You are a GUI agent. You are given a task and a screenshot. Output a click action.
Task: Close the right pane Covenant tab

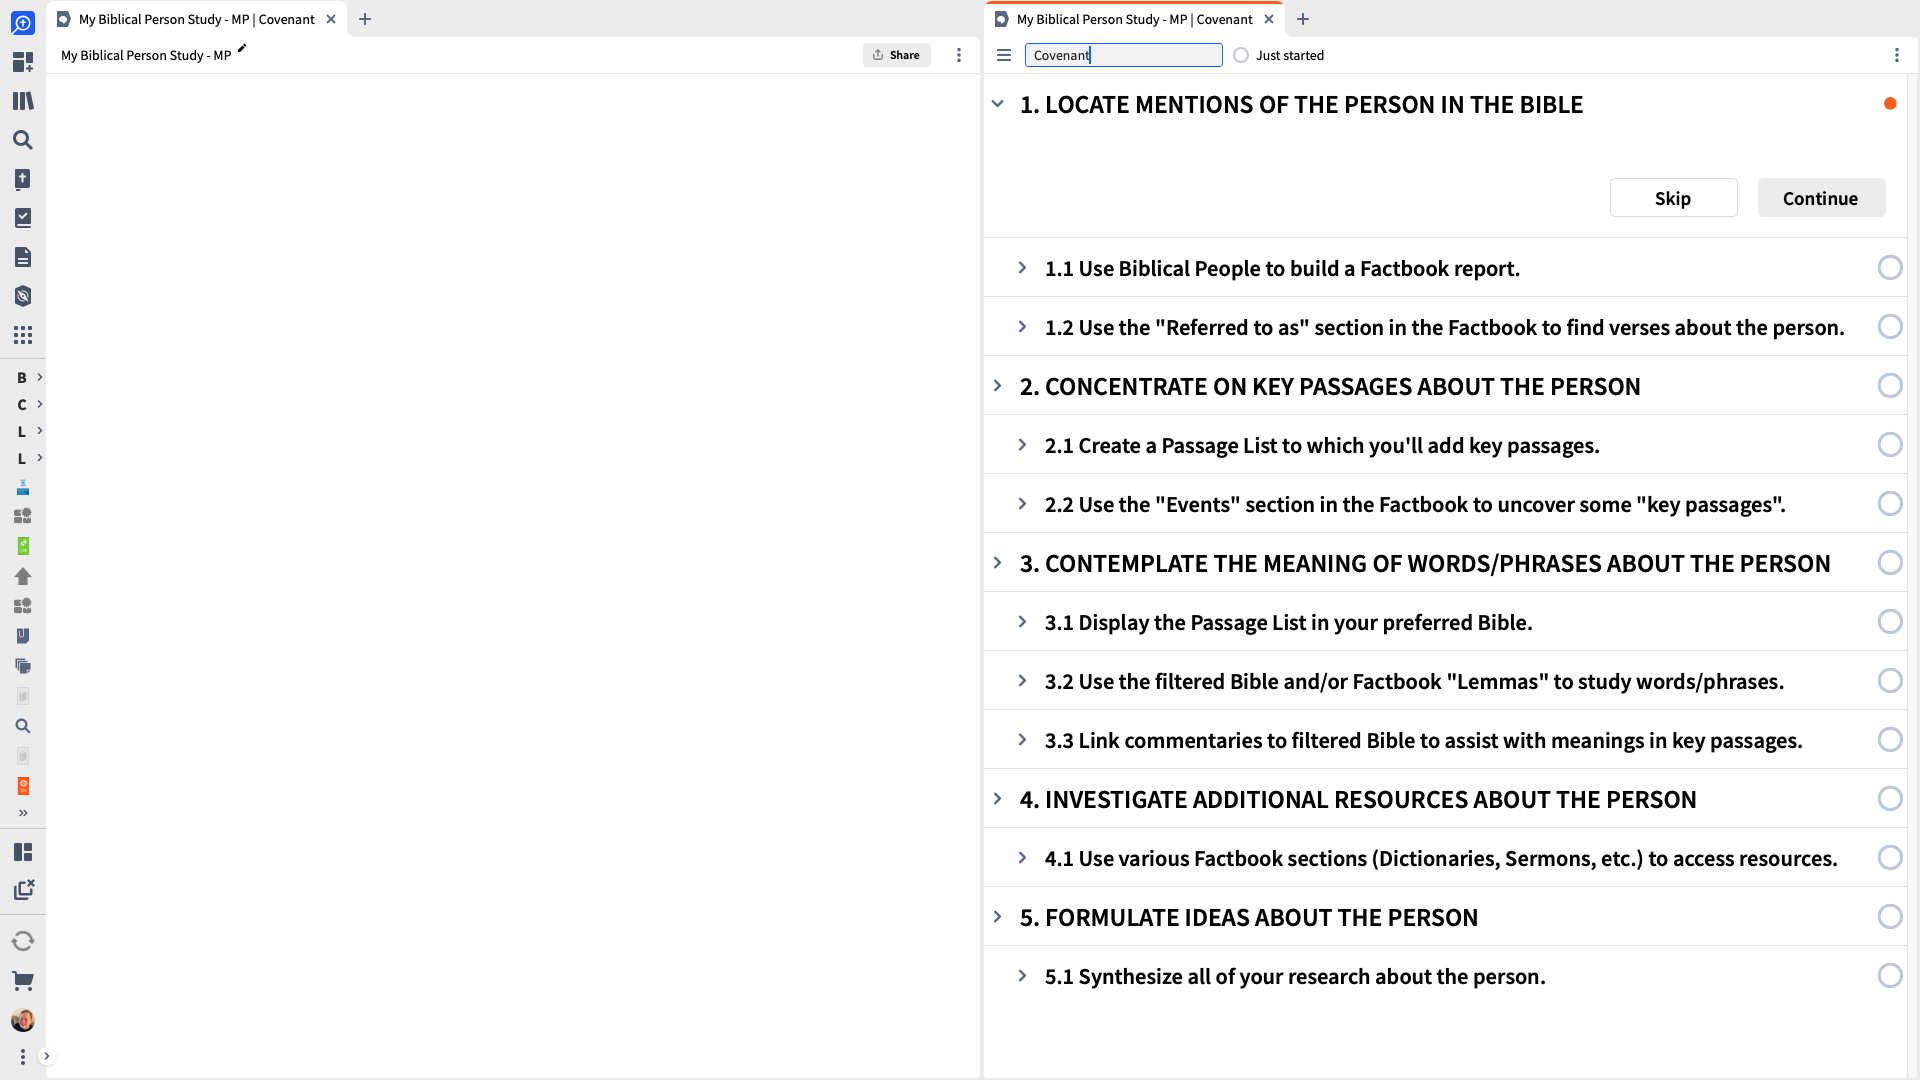point(1269,19)
